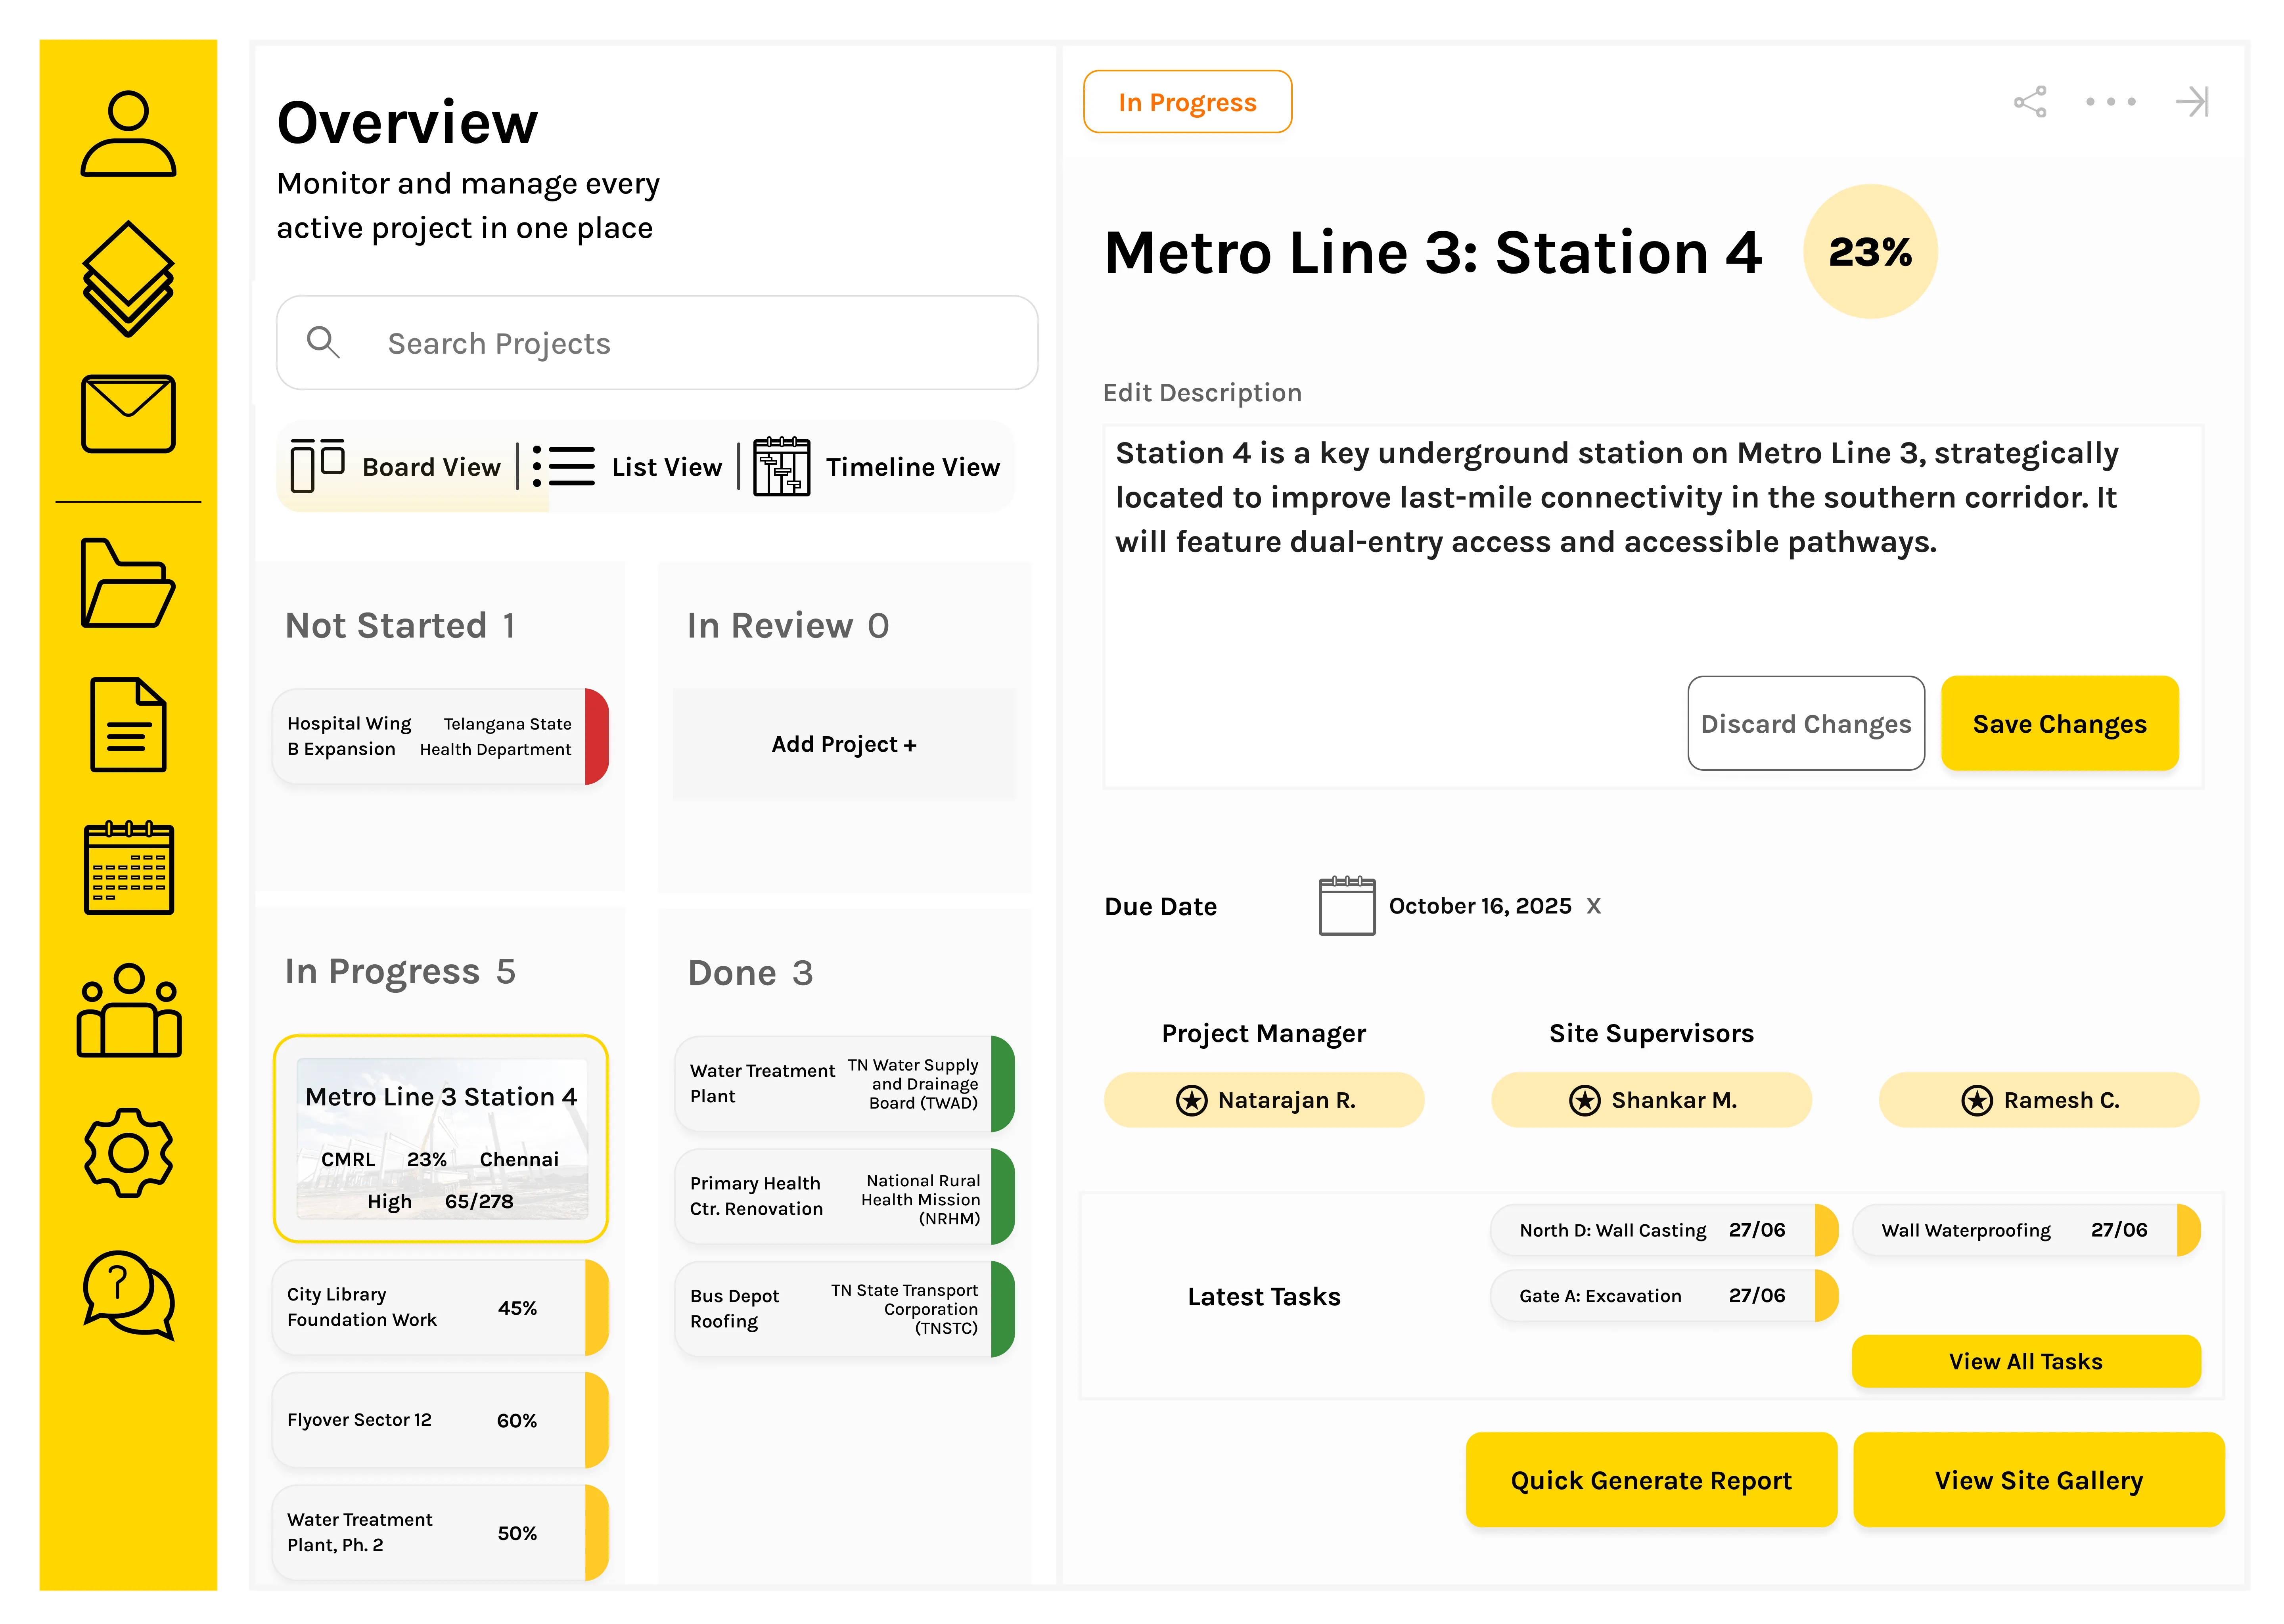Click the Latest Tasks label
Viewport: 2284px width, 1624px height.
1264,1297
